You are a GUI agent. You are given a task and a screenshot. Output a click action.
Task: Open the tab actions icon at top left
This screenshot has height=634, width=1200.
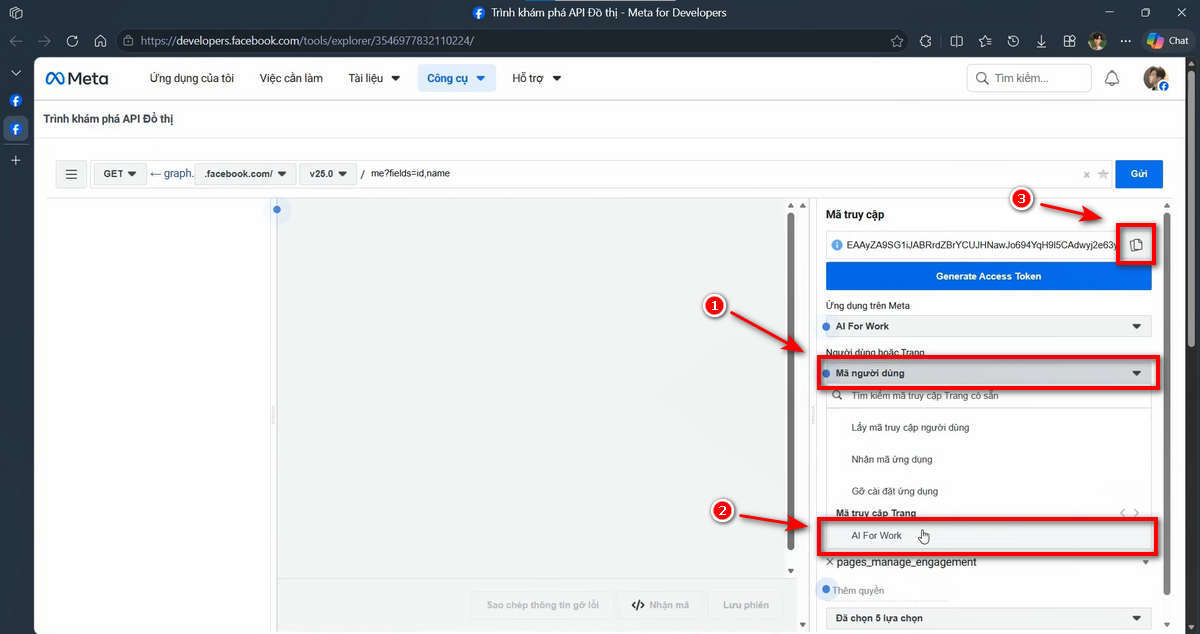[x=16, y=13]
